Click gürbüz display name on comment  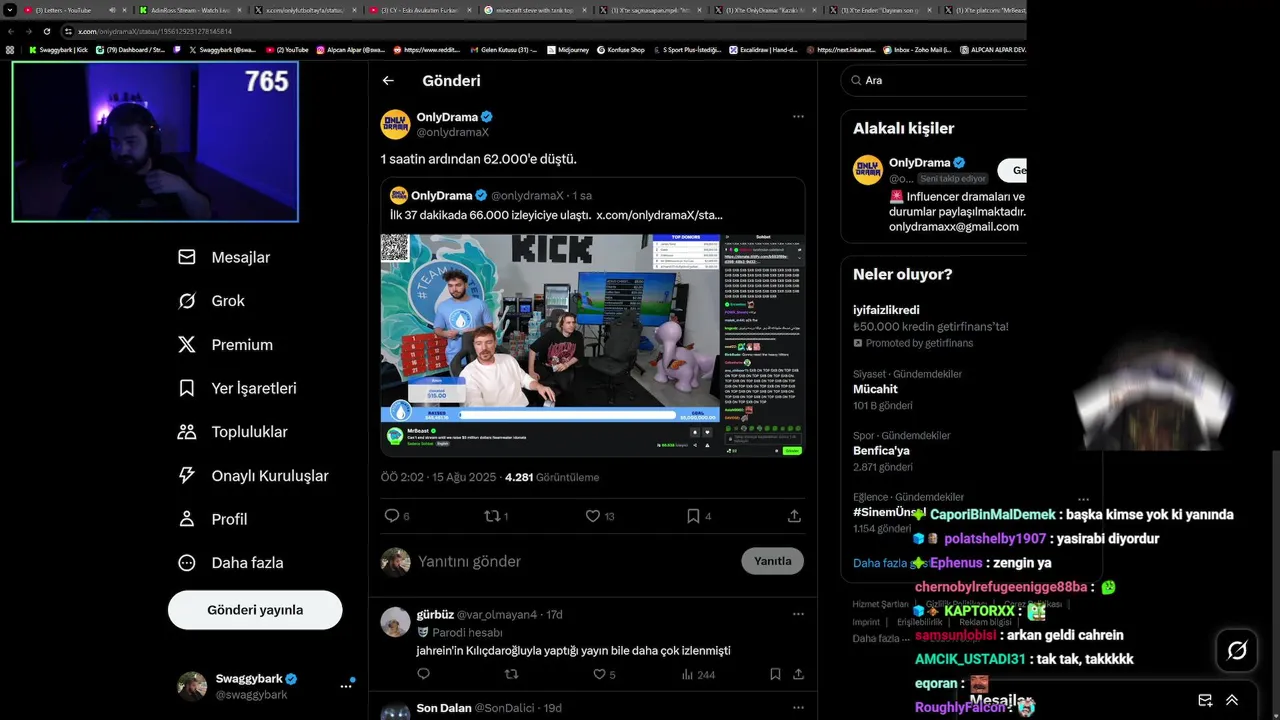435,614
